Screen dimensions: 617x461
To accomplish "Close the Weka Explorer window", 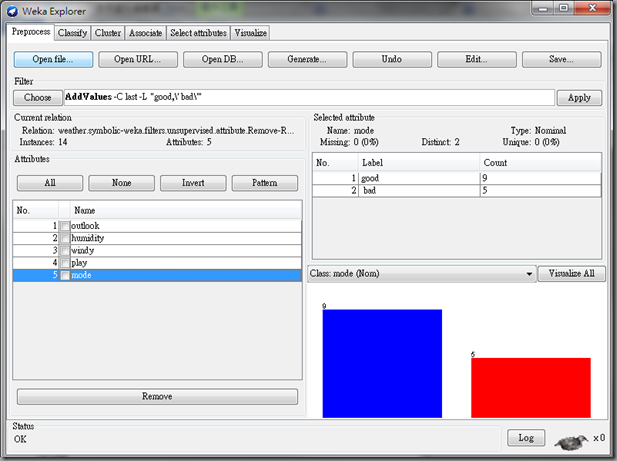I will click(593, 8).
